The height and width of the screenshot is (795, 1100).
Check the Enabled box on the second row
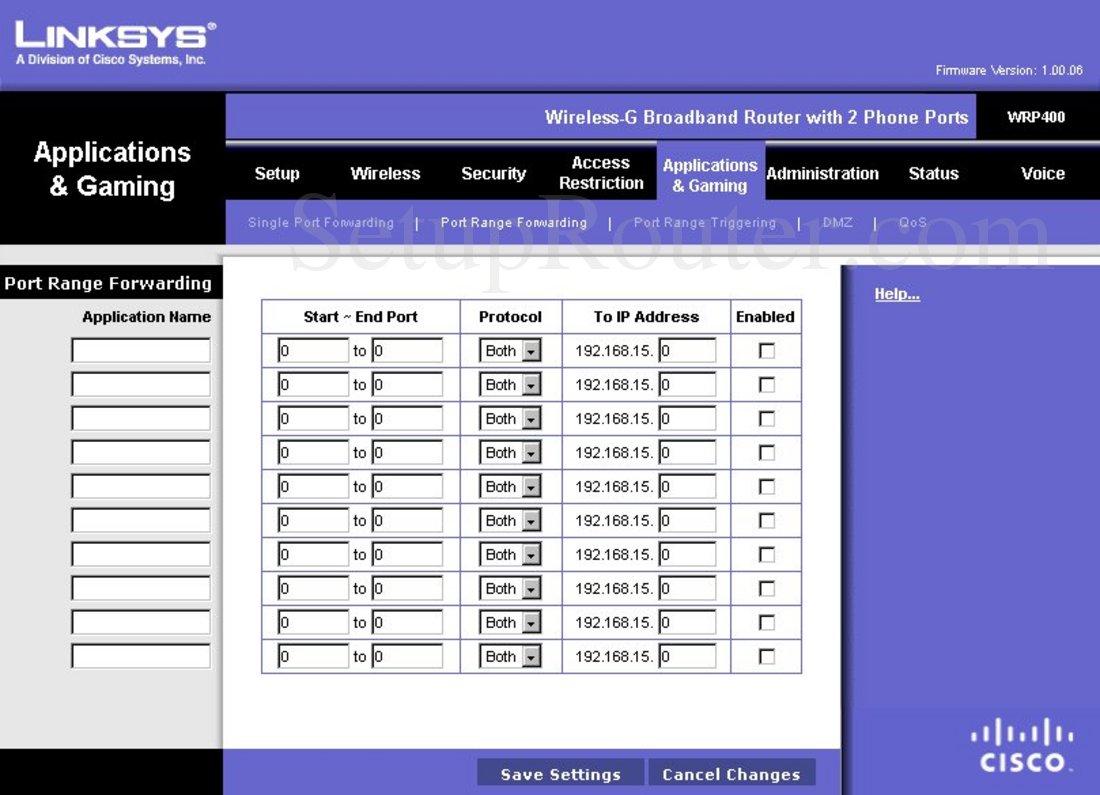765,384
